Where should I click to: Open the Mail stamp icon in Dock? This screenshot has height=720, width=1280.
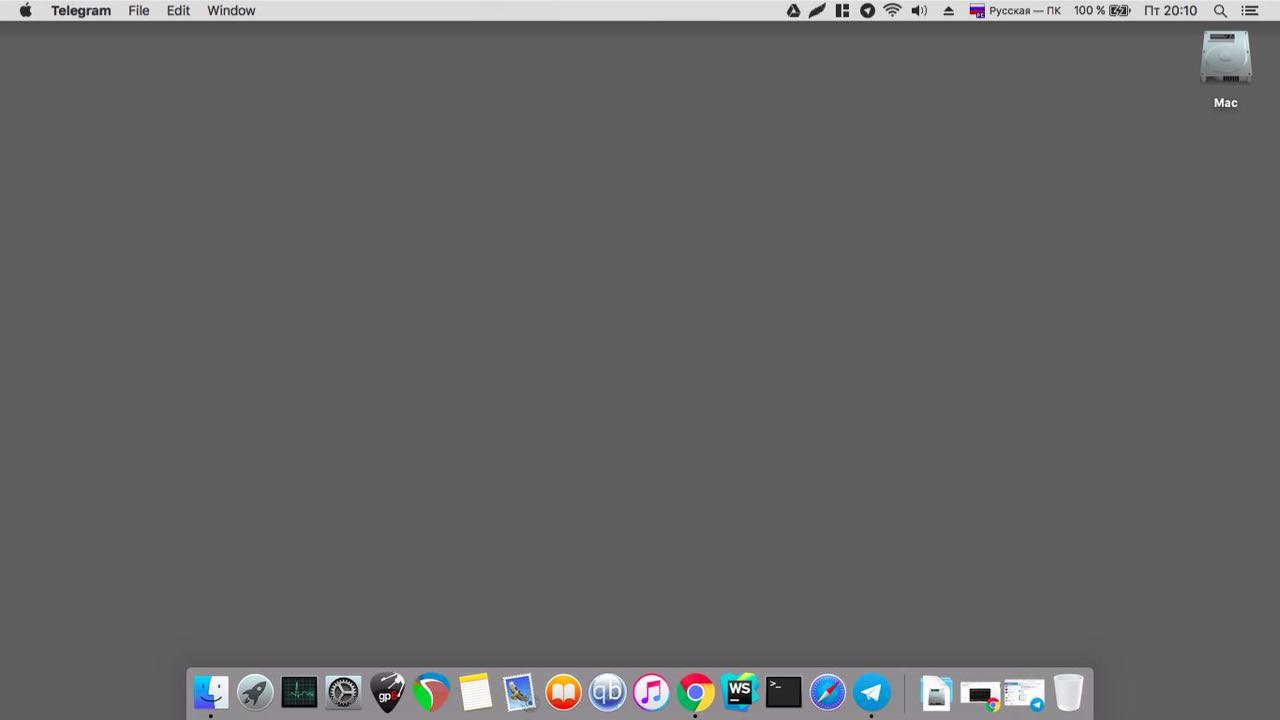(x=519, y=692)
